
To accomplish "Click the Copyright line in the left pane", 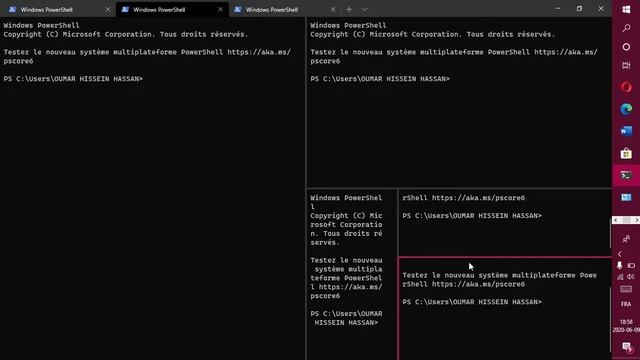I will click(x=126, y=34).
